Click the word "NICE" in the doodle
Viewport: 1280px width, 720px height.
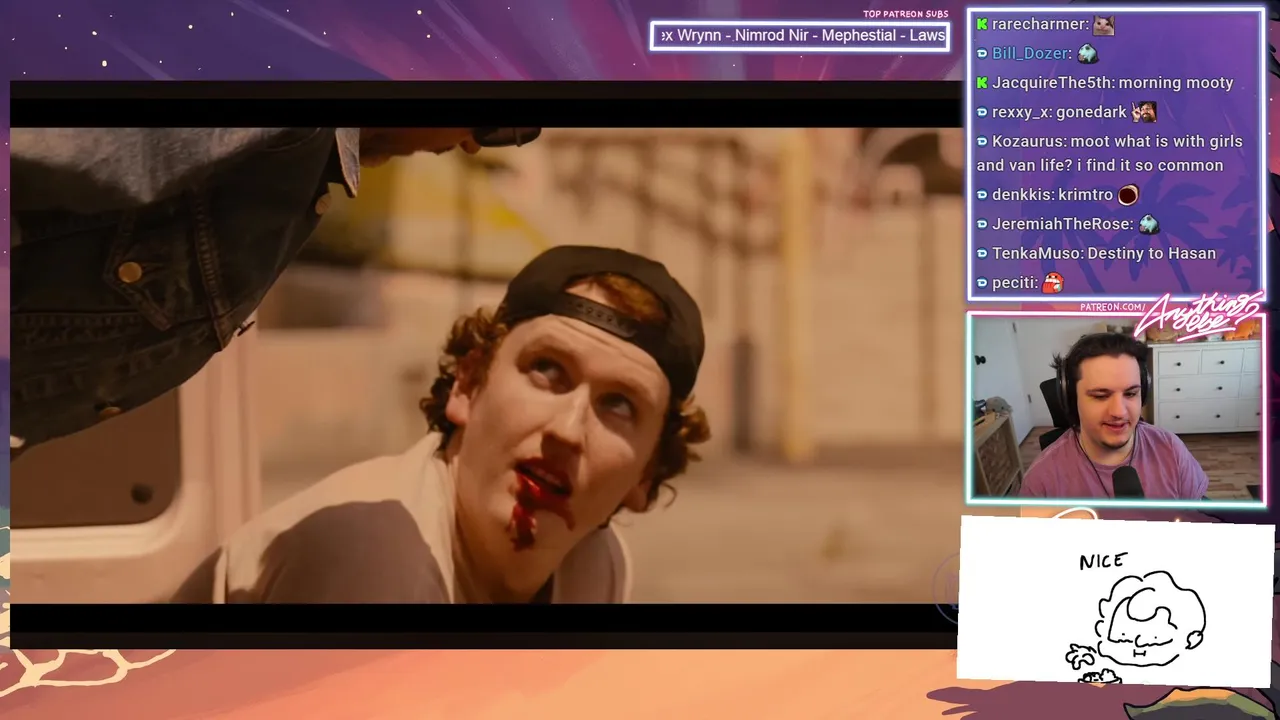click(1103, 562)
